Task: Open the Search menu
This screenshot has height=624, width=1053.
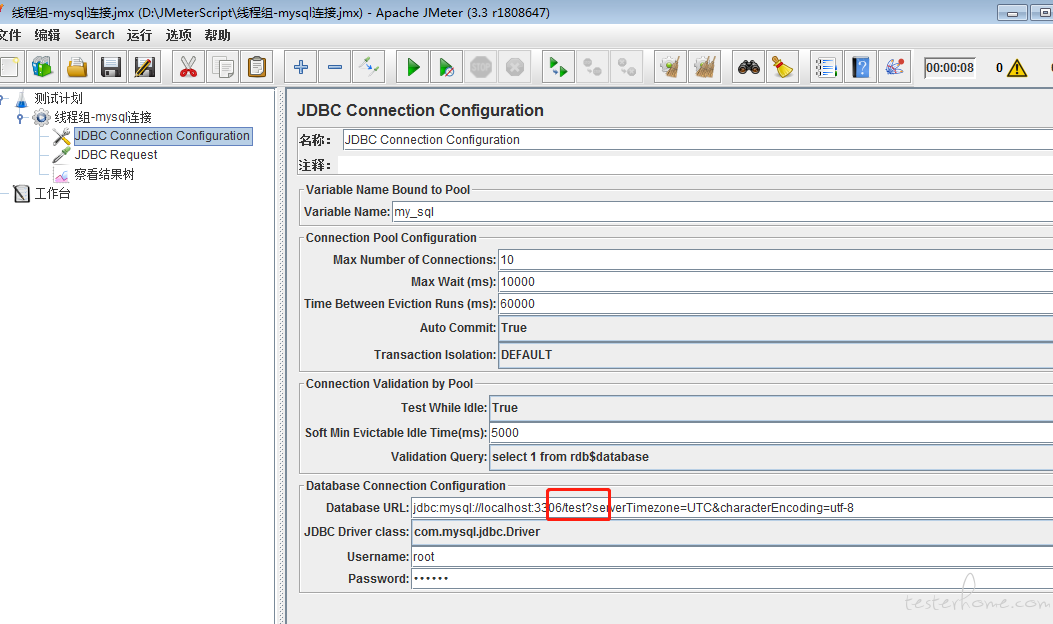Action: pyautogui.click(x=95, y=35)
